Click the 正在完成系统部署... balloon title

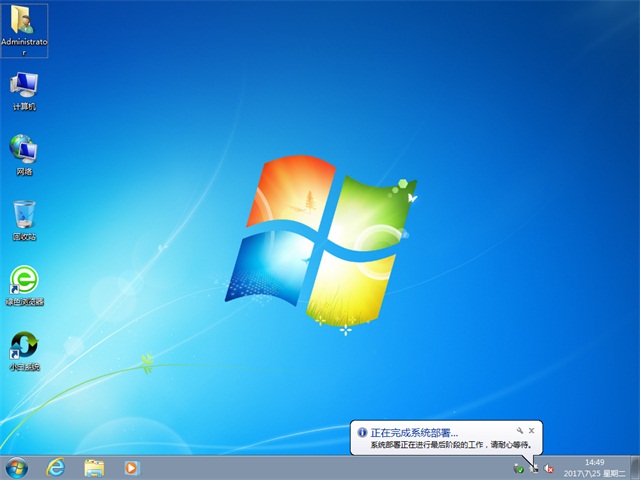pyautogui.click(x=414, y=433)
